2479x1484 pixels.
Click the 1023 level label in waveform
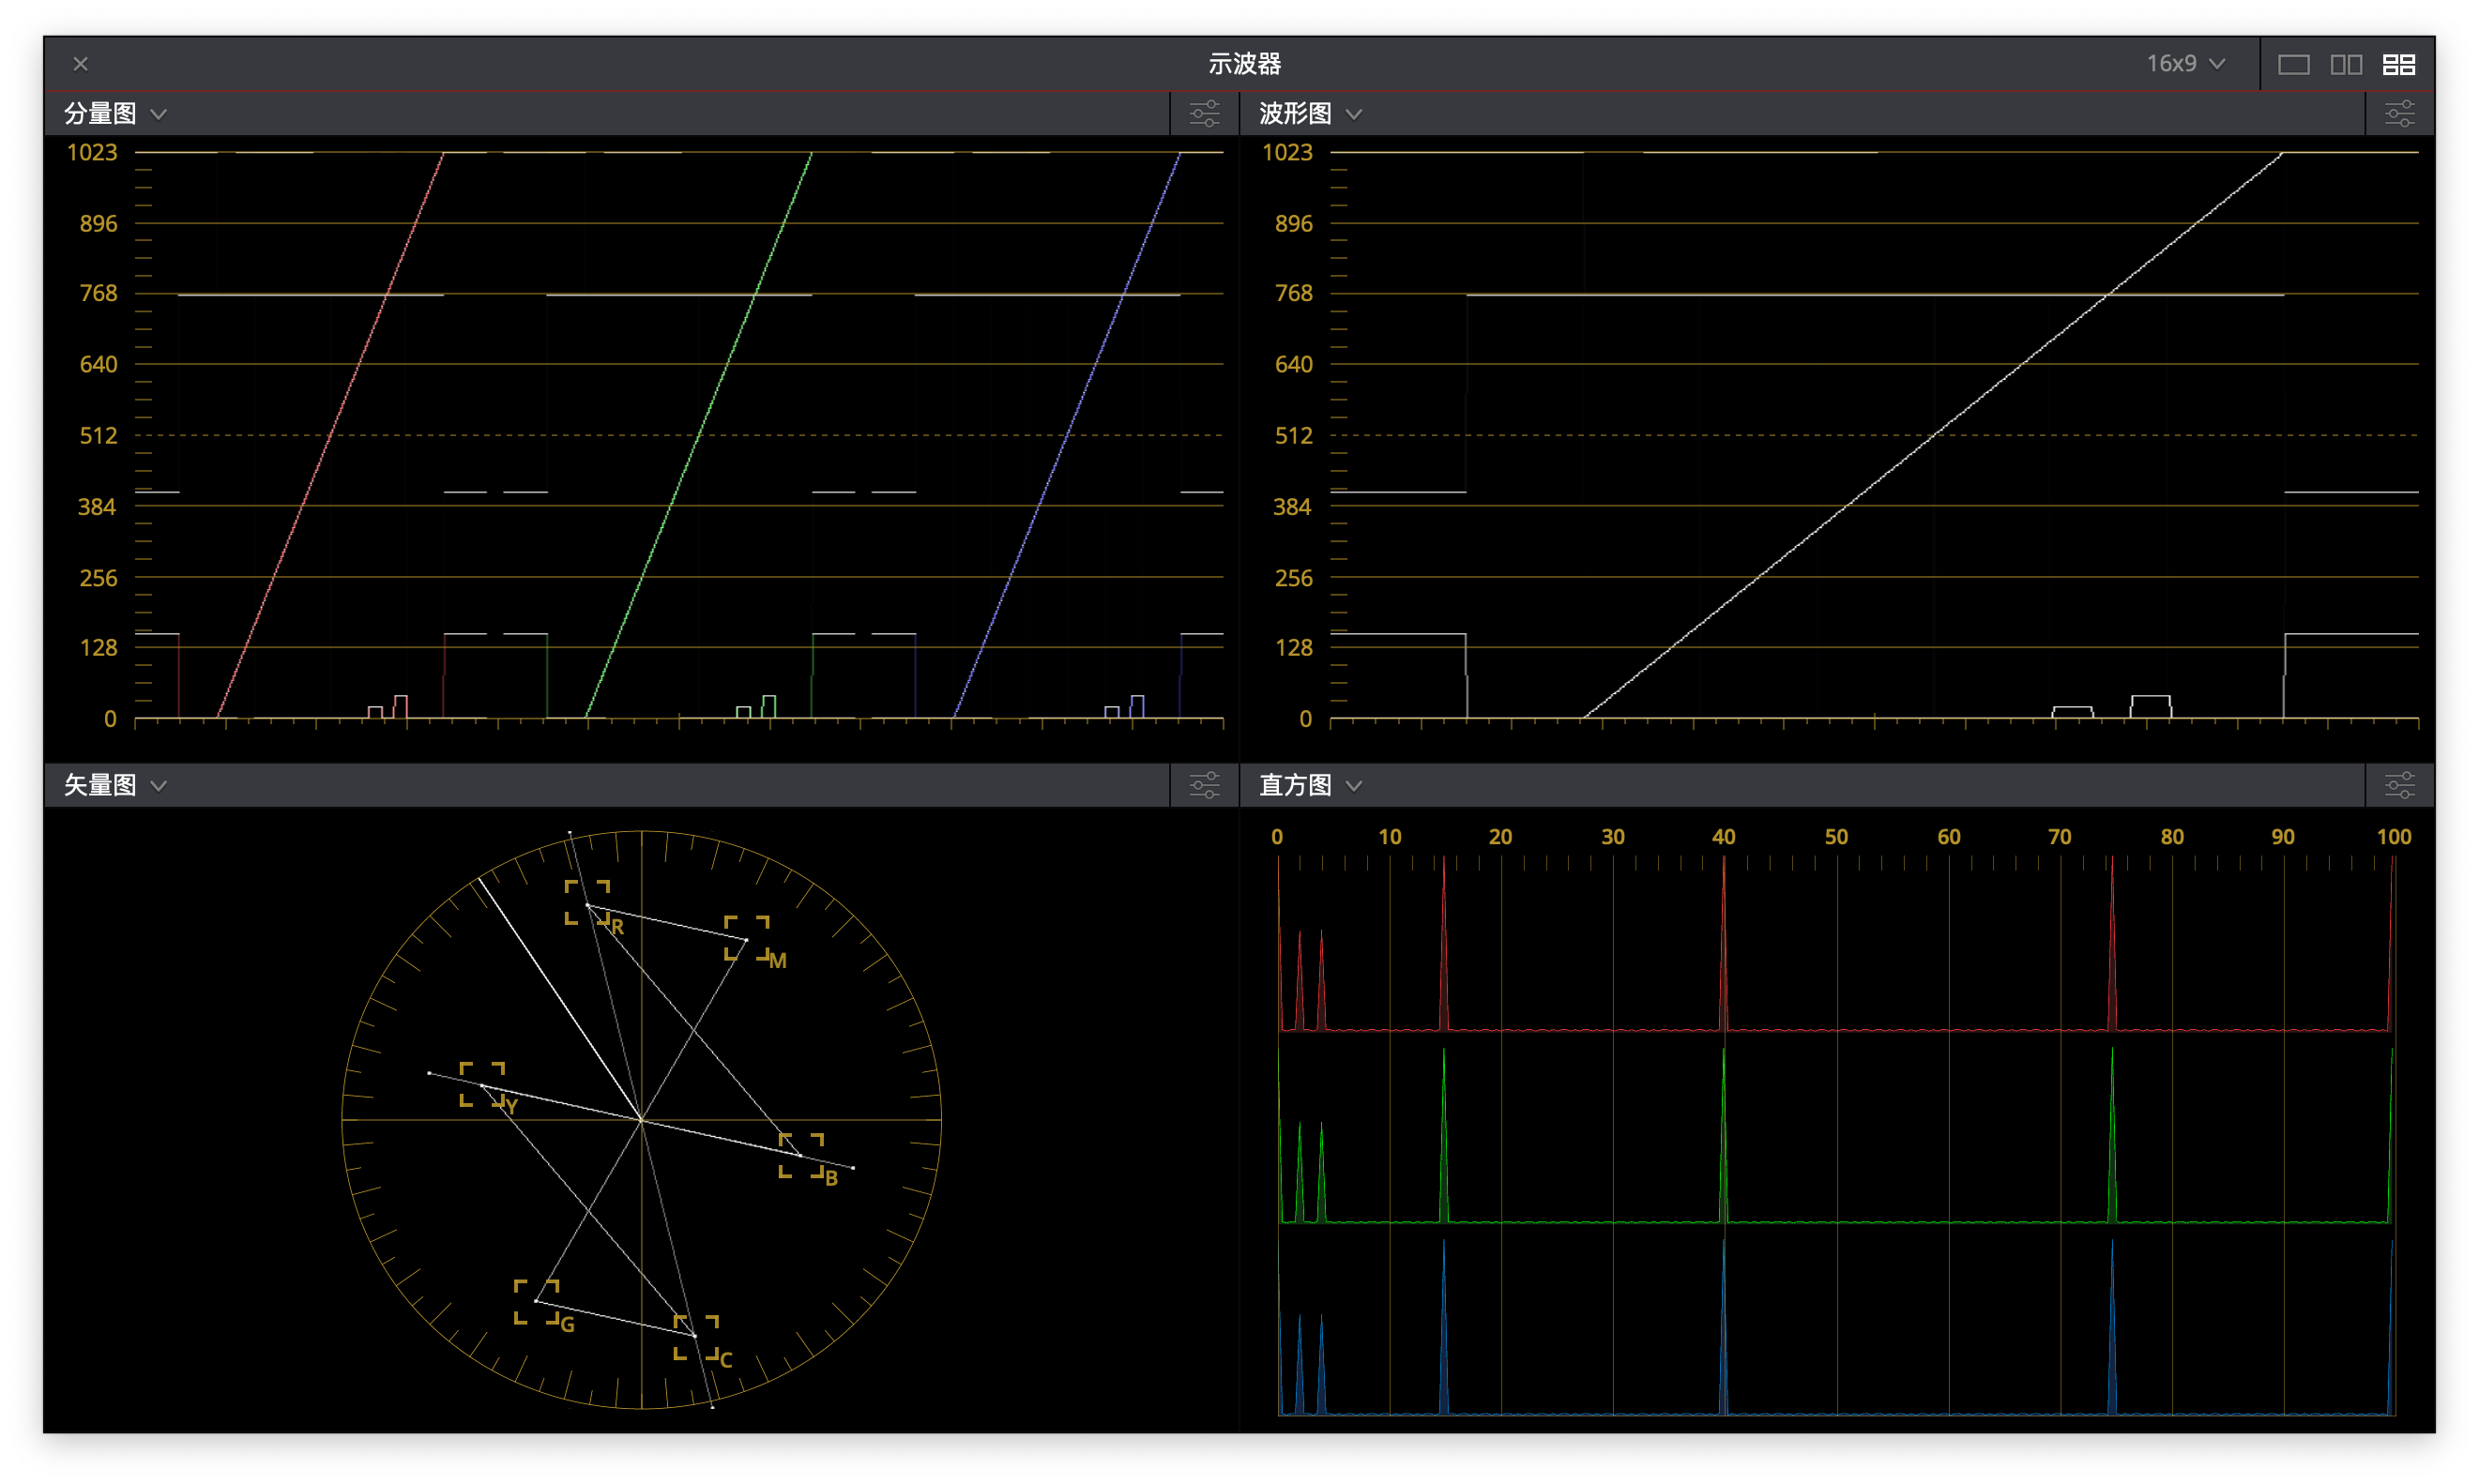[1286, 152]
